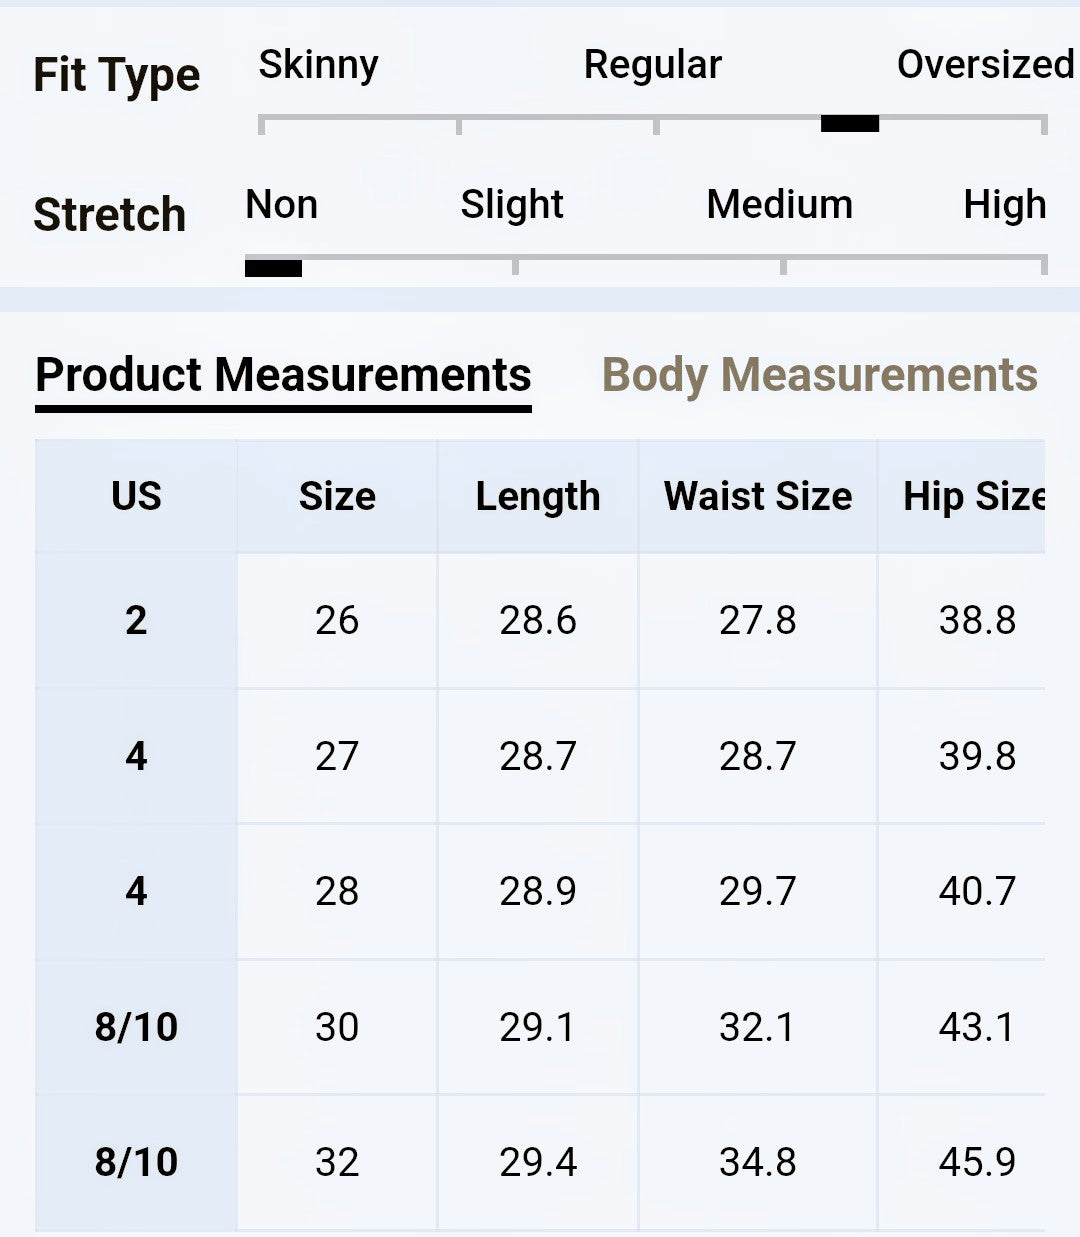Click the Skinny fit label
This screenshot has width=1080, height=1237.
coord(318,65)
